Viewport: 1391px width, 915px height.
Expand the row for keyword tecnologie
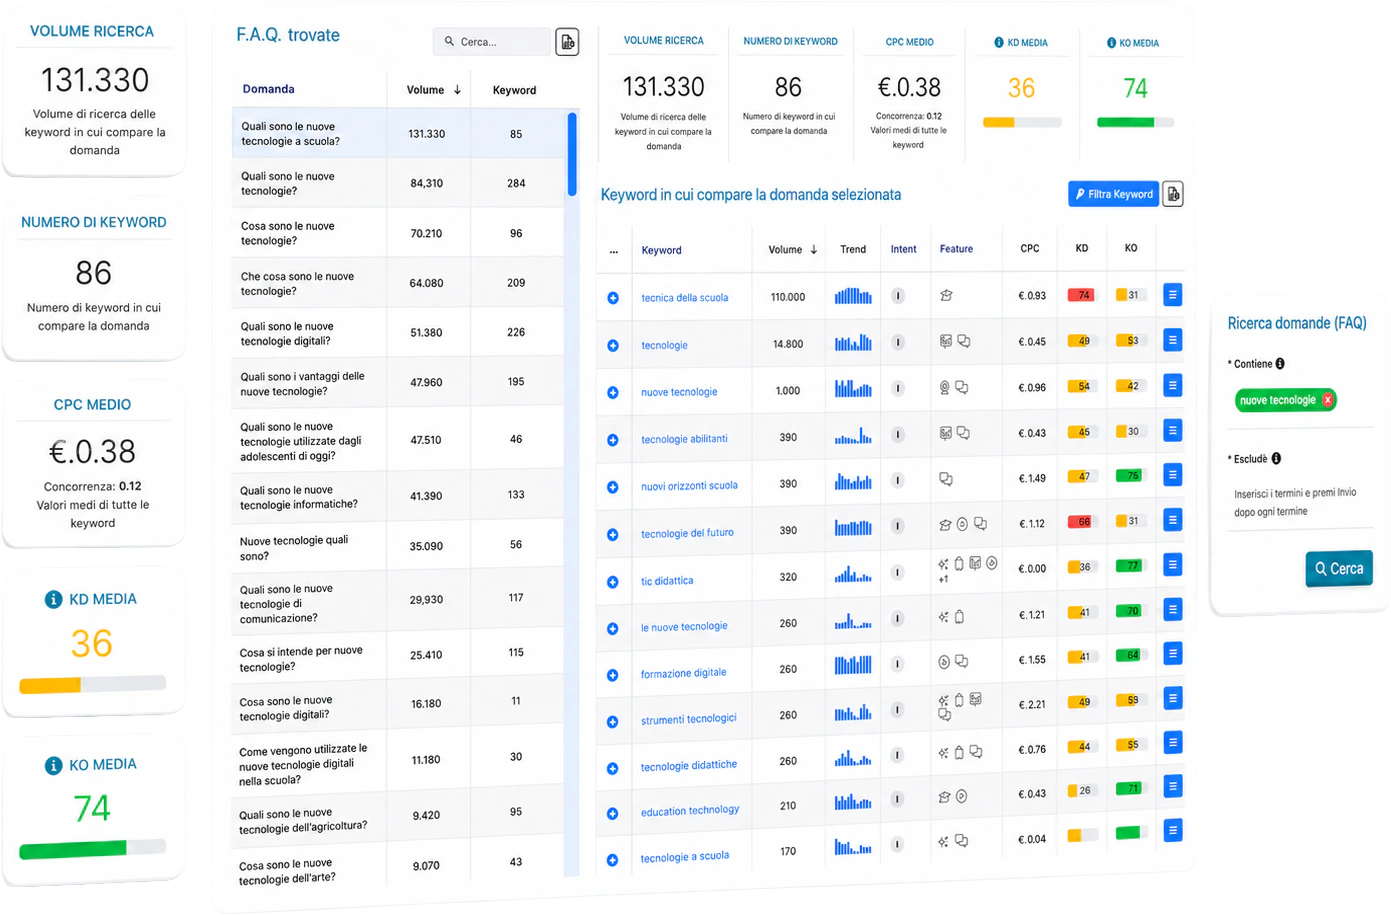coord(613,345)
